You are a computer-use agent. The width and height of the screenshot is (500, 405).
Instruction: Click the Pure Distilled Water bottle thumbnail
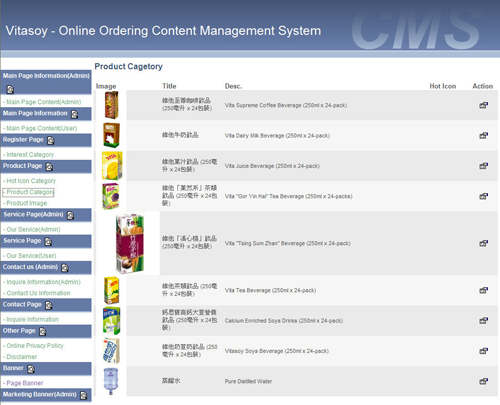tap(111, 381)
